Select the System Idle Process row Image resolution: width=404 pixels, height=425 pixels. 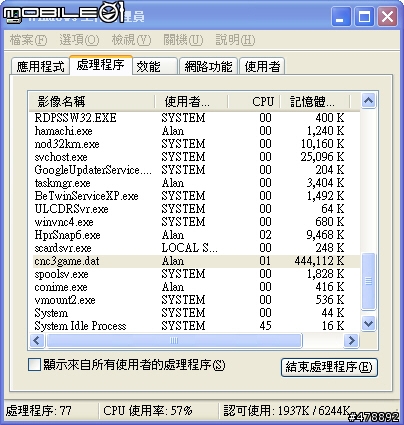pyautogui.click(x=194, y=326)
